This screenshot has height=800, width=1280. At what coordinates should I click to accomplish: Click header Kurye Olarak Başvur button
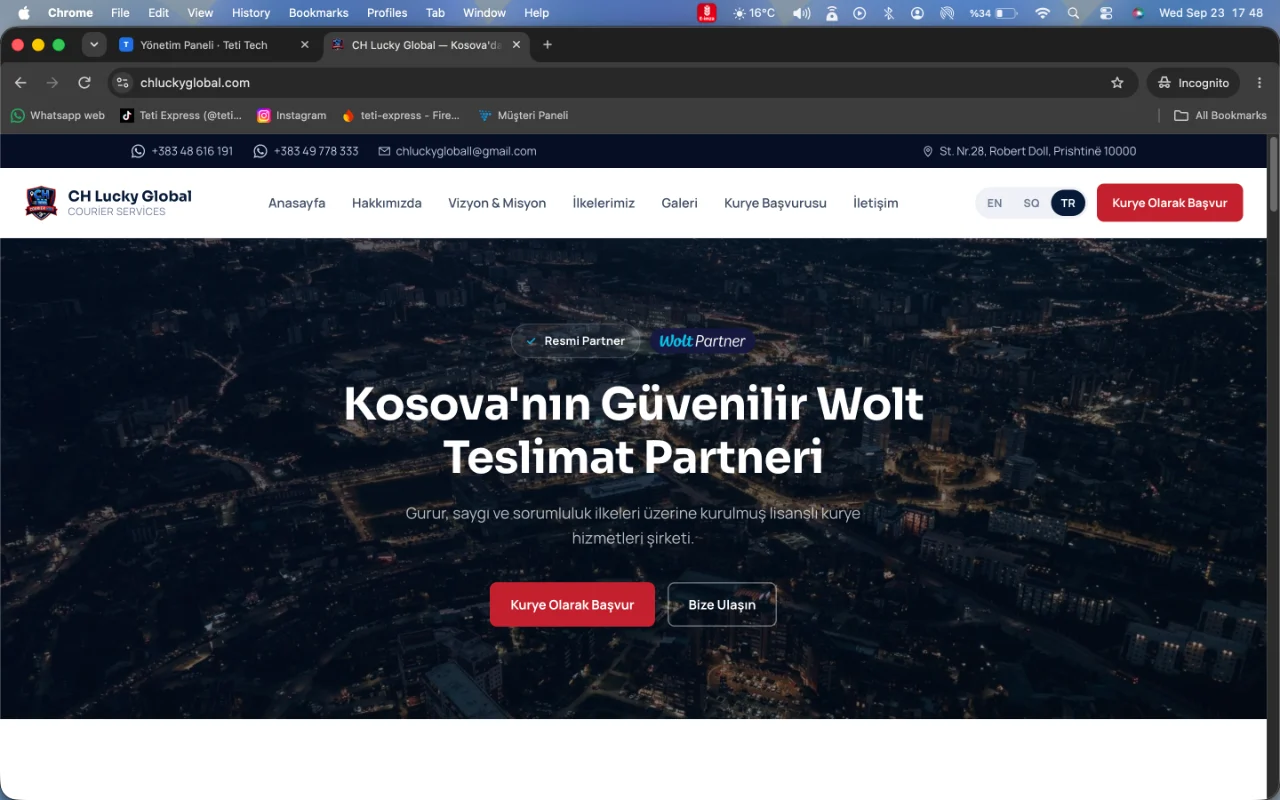point(1170,203)
